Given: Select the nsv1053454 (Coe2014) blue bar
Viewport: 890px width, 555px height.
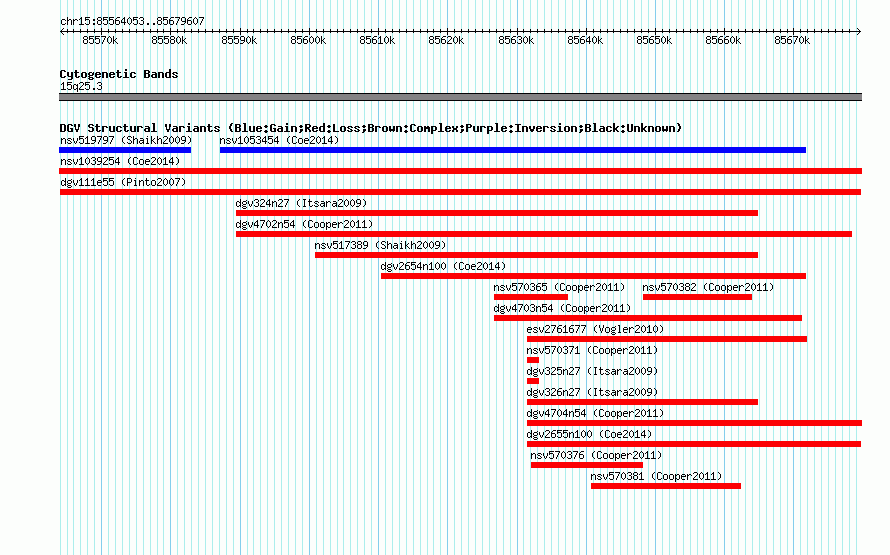Looking at the screenshot, I should point(513,150).
